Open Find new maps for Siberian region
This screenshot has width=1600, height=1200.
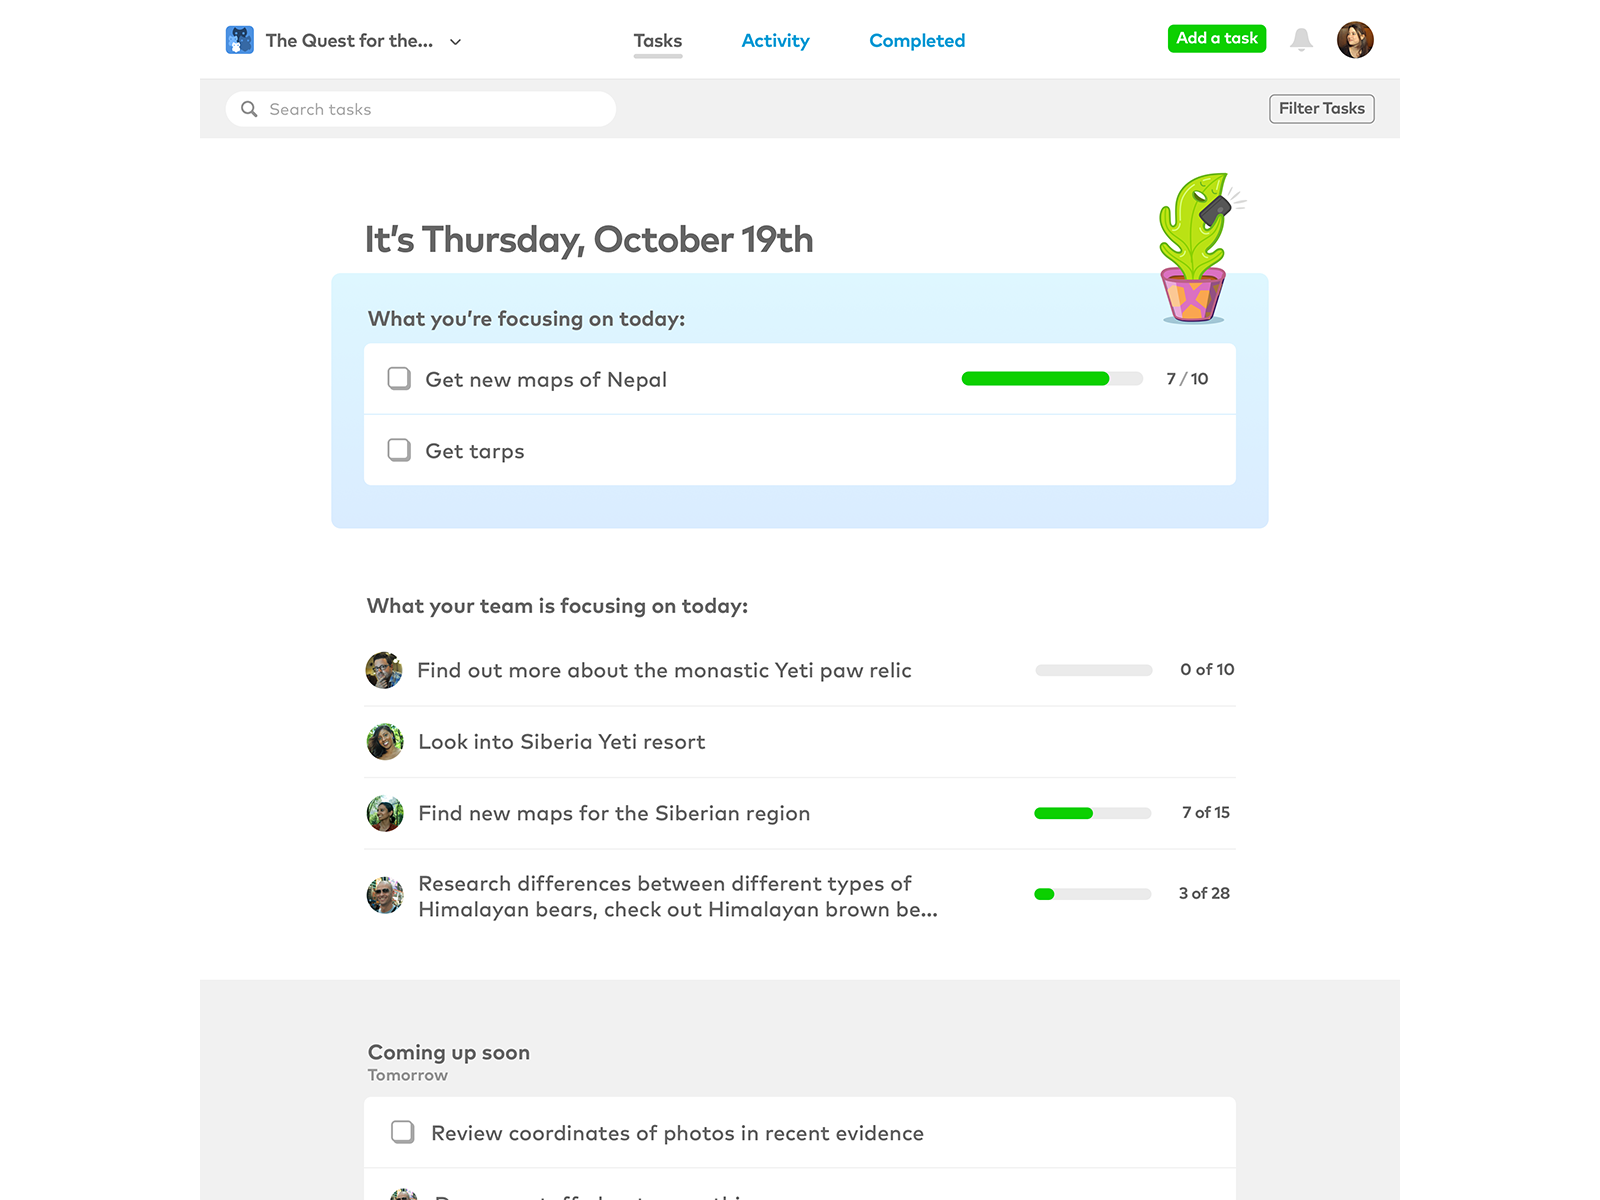pyautogui.click(x=614, y=813)
